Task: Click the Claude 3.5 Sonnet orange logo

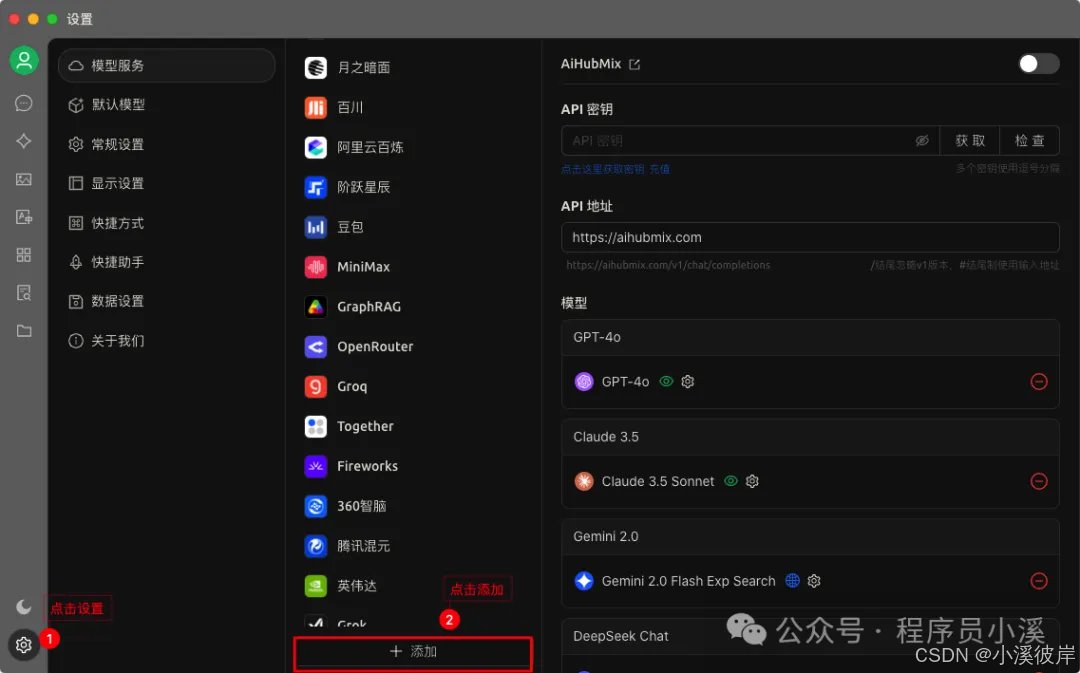Action: 584,482
